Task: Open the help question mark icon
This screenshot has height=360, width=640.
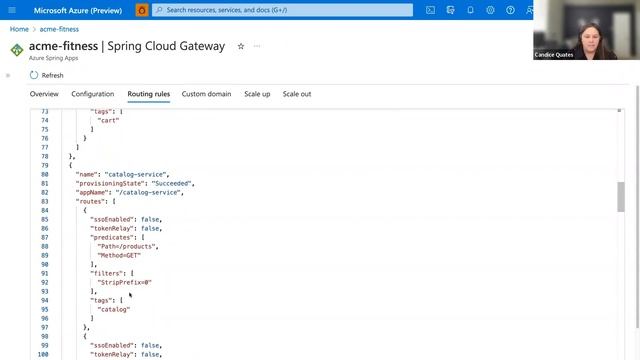Action: coord(510,10)
